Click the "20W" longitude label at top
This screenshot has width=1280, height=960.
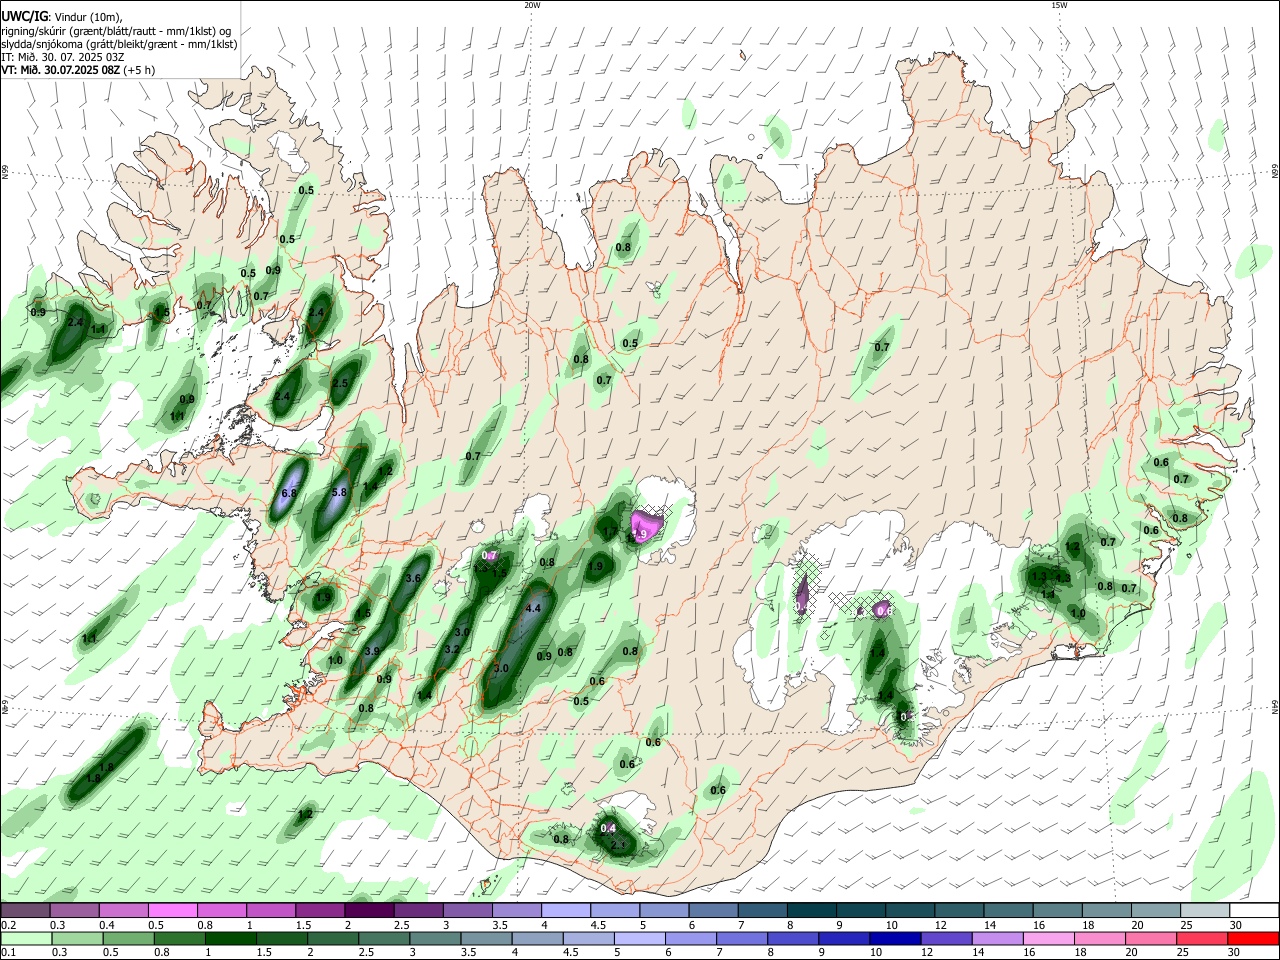[x=532, y=5]
